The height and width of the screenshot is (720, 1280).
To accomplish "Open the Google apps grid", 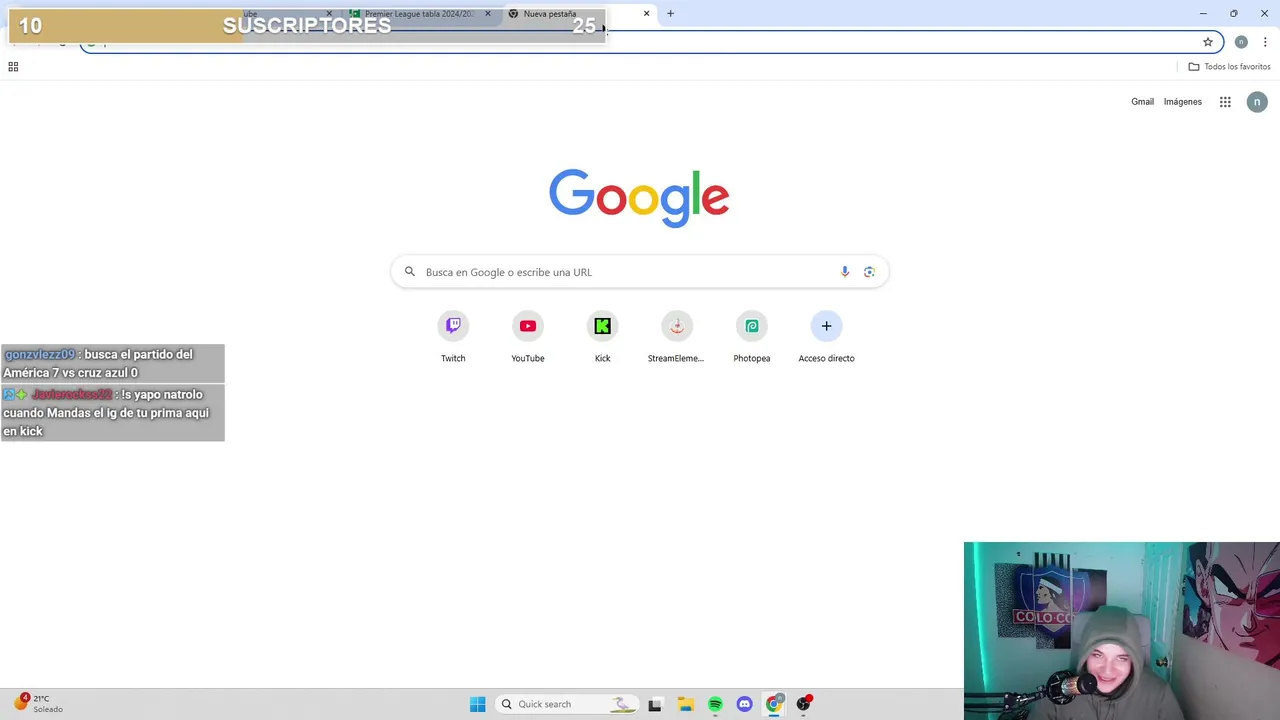I will pos(1225,102).
